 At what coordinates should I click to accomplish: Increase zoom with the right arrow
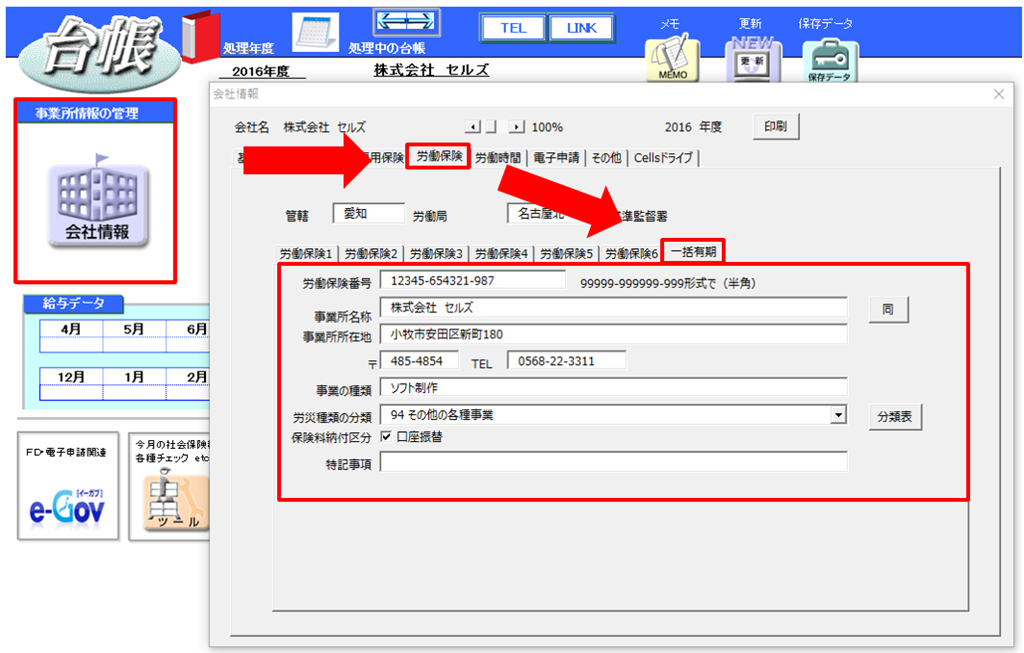click(517, 127)
